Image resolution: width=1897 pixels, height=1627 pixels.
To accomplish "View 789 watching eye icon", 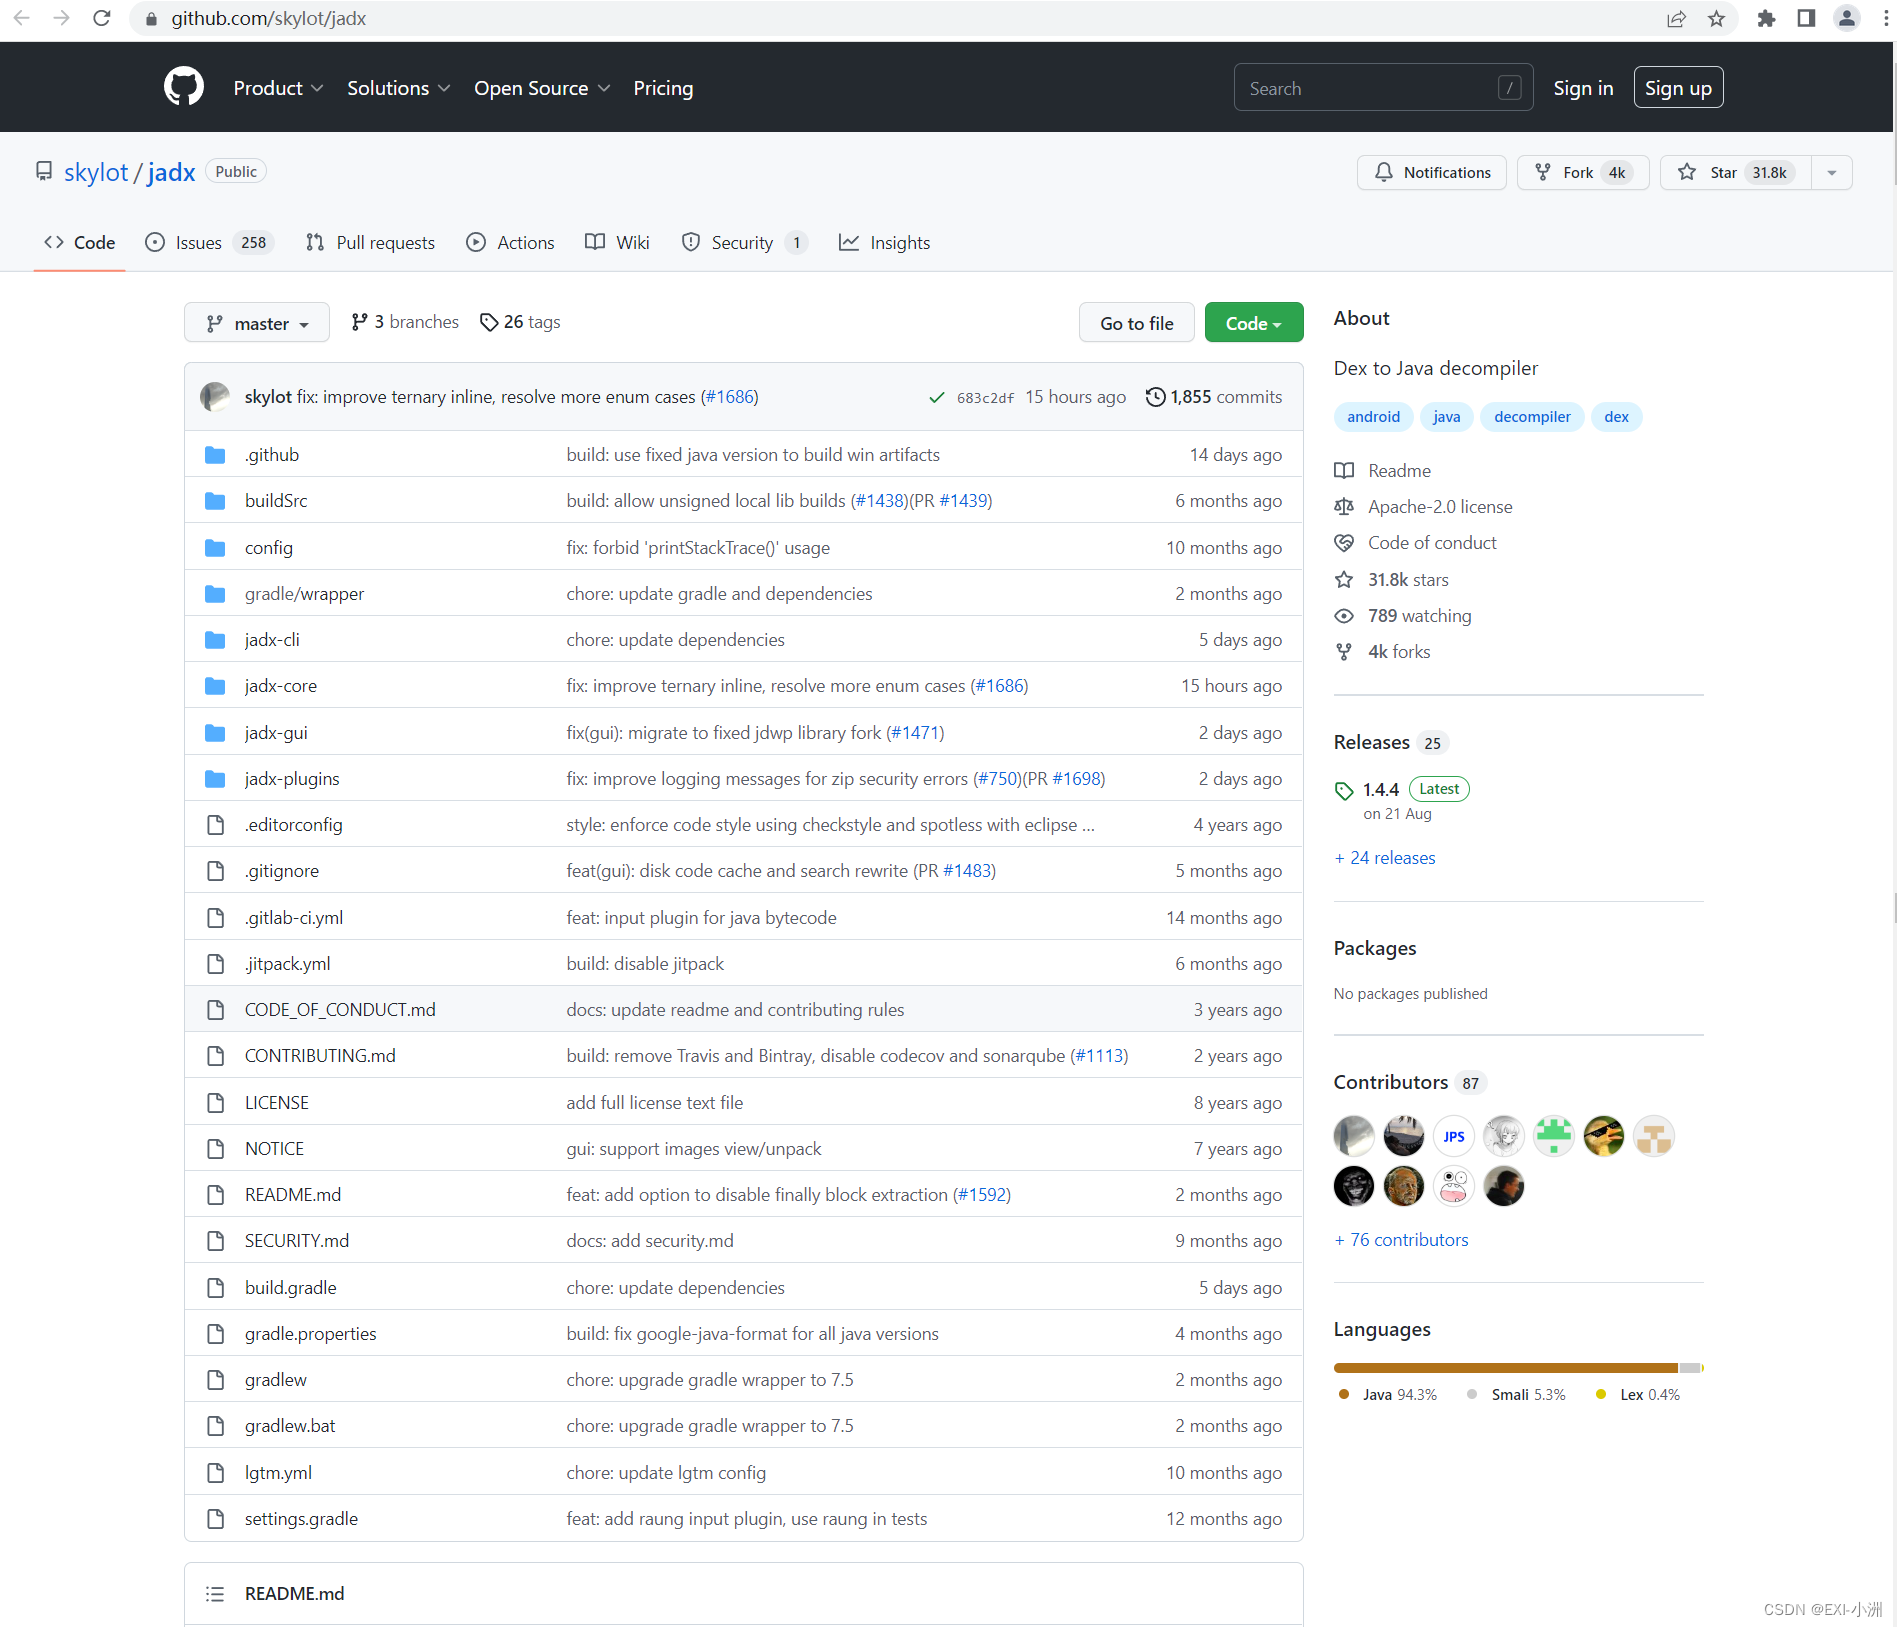I will 1344,616.
